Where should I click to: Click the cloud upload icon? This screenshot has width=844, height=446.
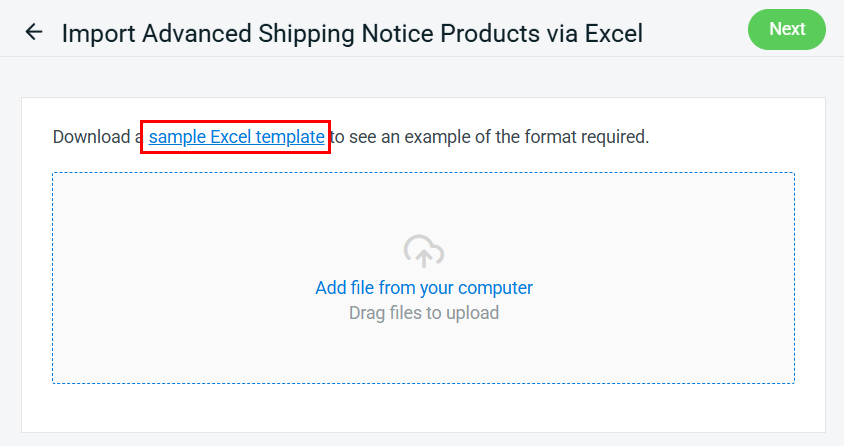pyautogui.click(x=423, y=252)
